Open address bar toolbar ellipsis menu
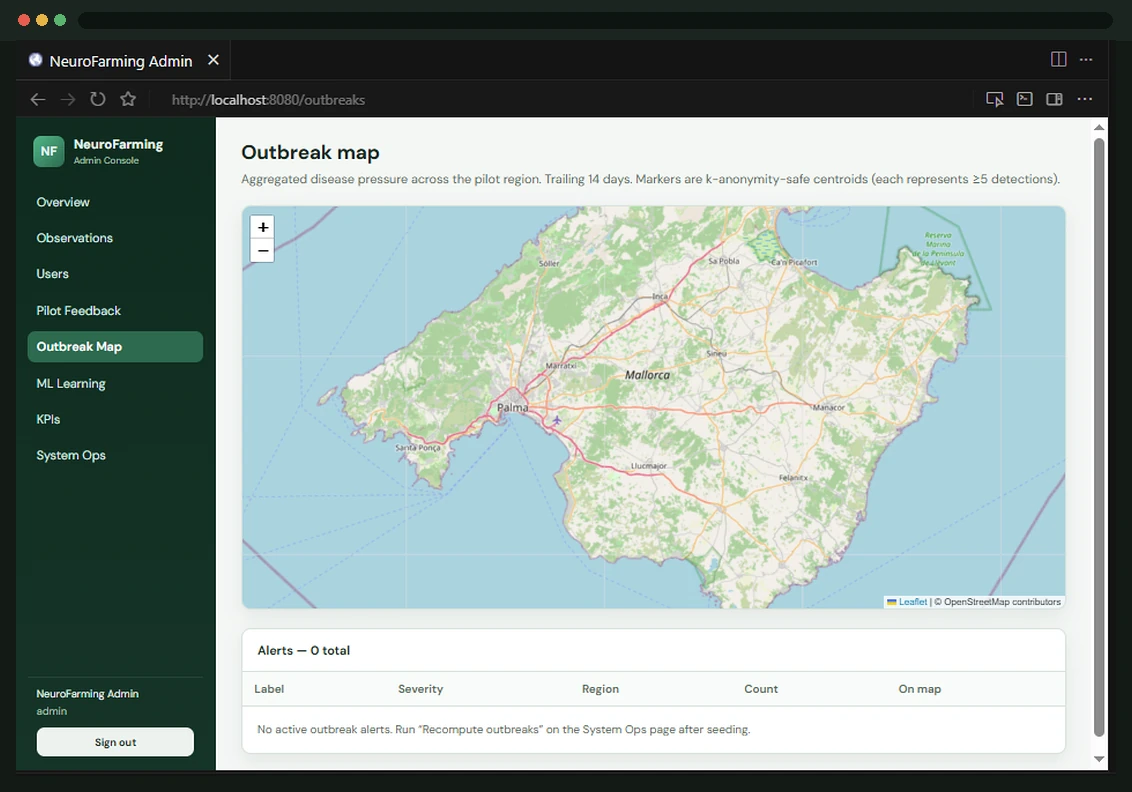1132x792 pixels. tap(1084, 99)
